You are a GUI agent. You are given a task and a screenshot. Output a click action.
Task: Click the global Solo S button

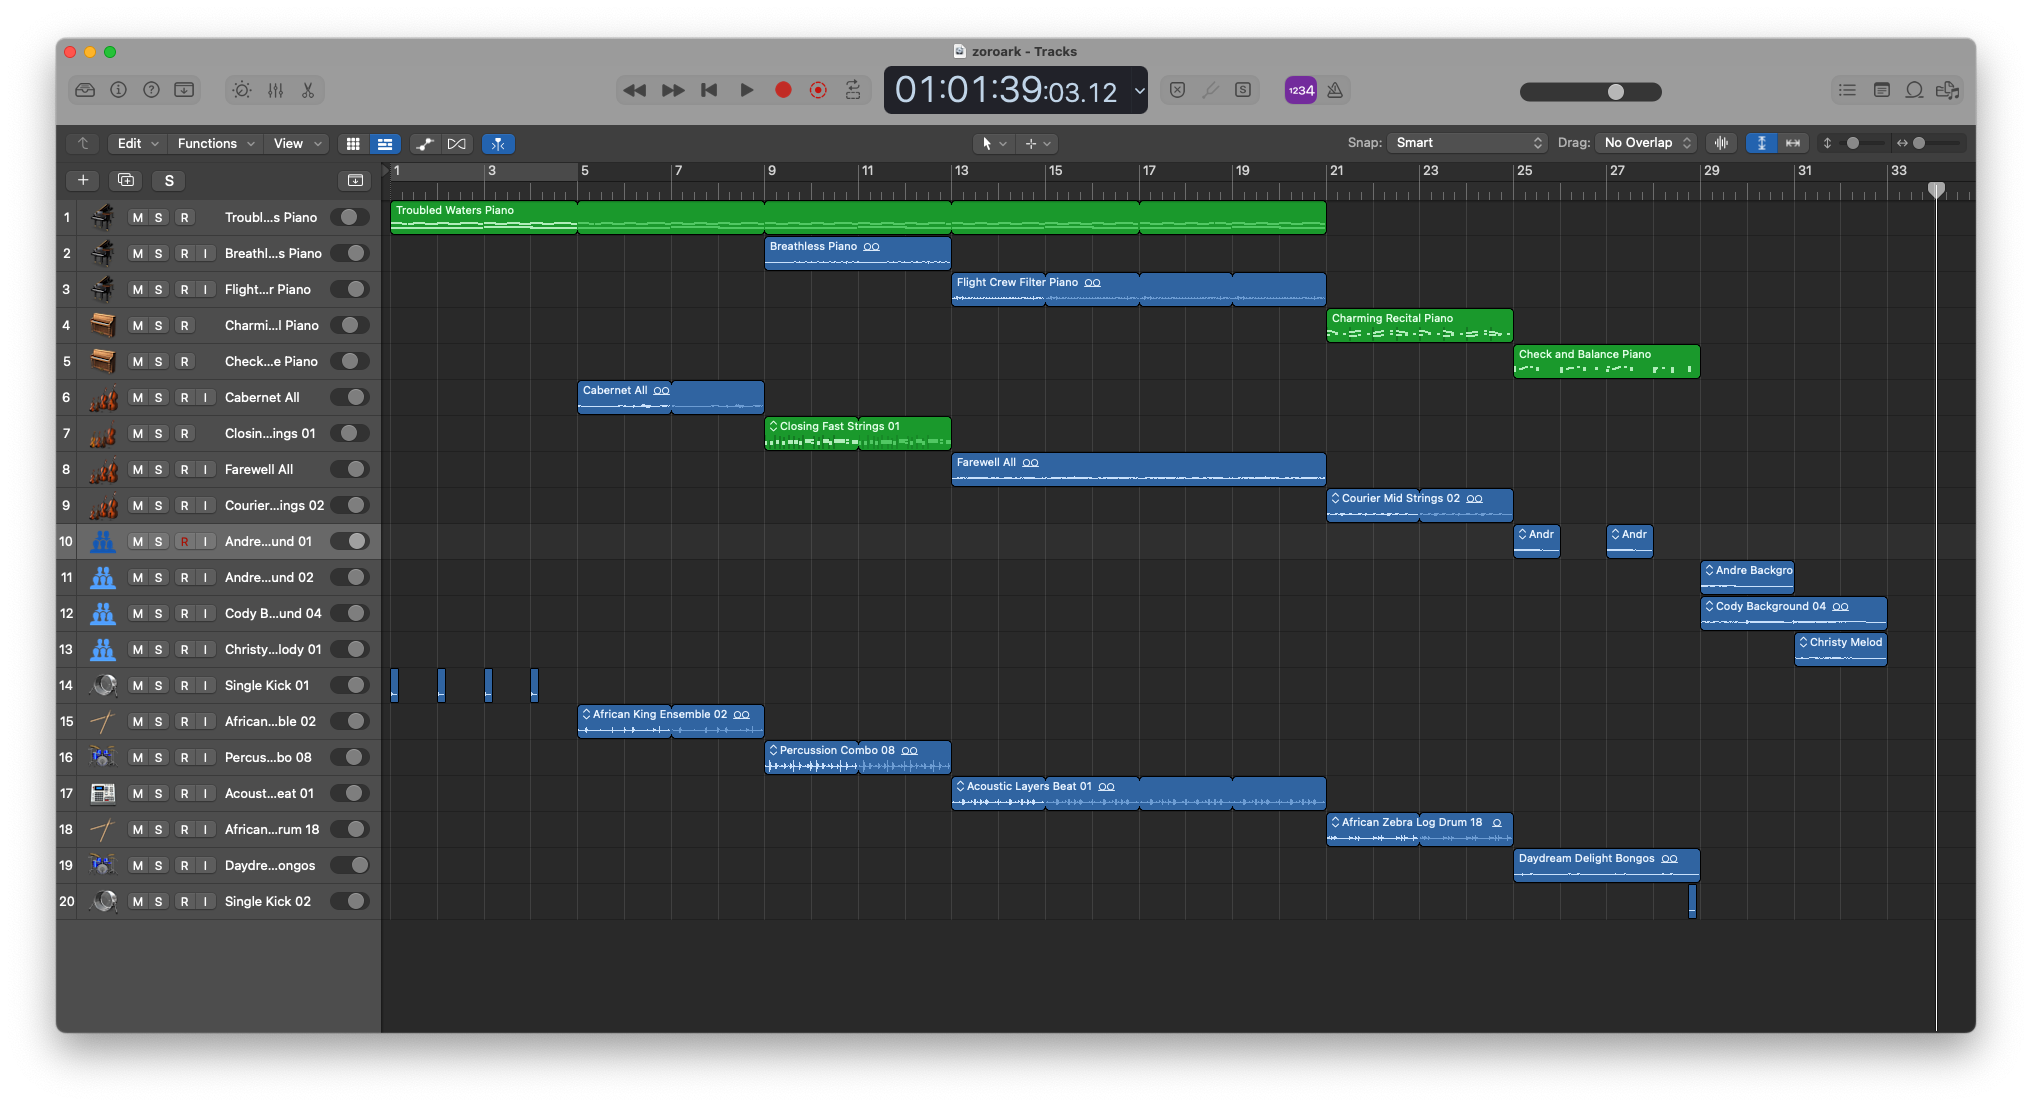click(x=169, y=181)
